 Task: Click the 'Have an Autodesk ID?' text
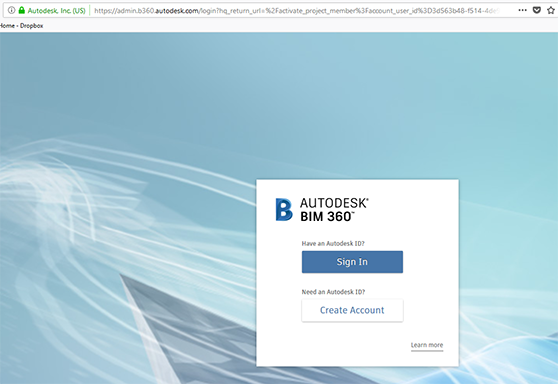tap(333, 243)
